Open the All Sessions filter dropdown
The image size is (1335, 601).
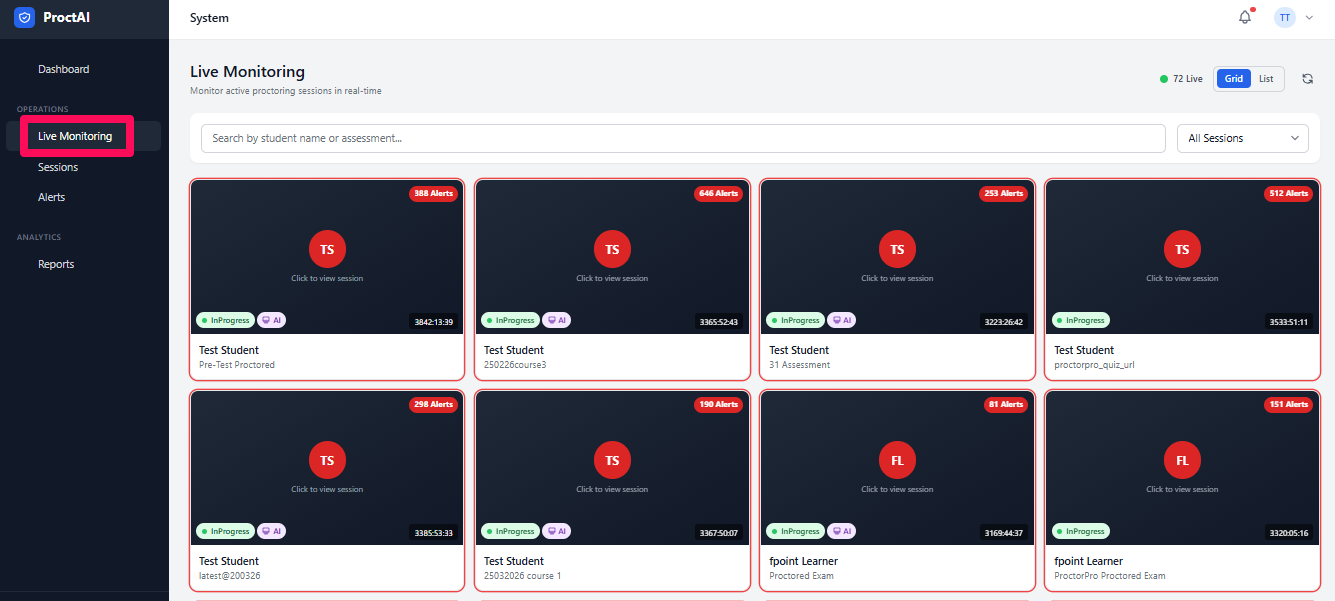point(1243,138)
